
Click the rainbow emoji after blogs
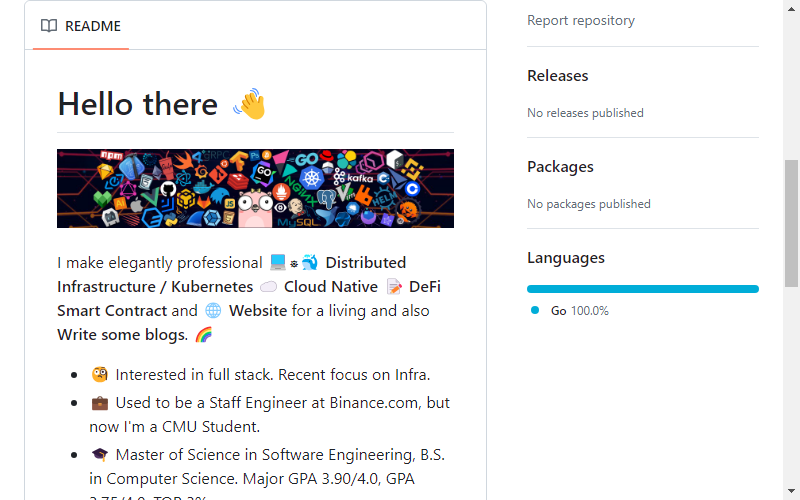point(204,335)
